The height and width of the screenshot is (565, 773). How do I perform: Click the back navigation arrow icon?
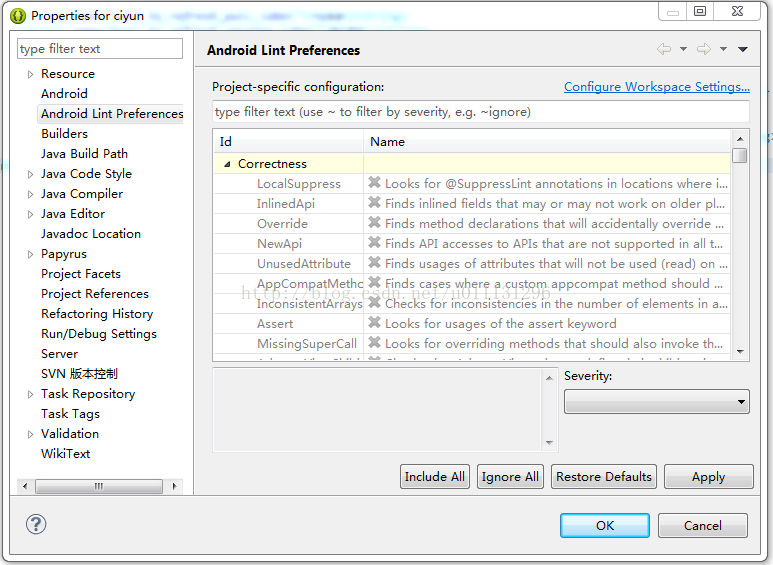(664, 49)
